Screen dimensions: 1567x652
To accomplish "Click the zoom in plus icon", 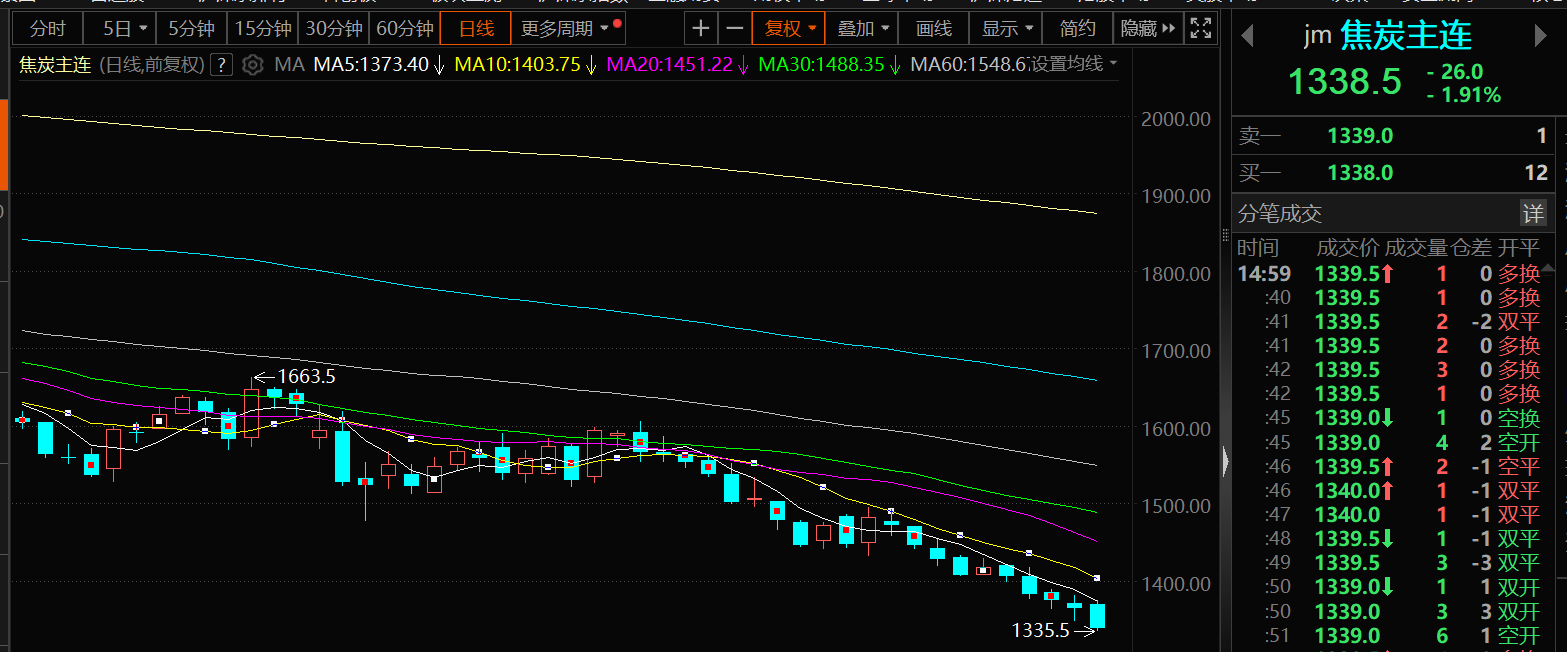I will pos(702,29).
